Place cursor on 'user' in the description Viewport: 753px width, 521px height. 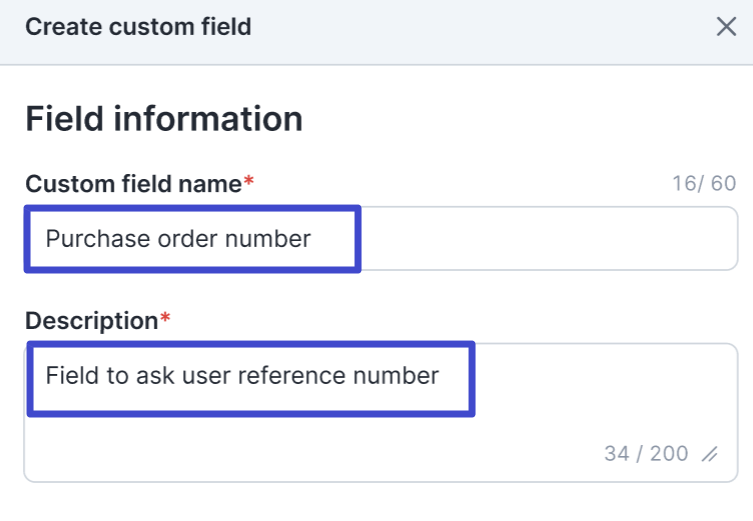click(202, 376)
